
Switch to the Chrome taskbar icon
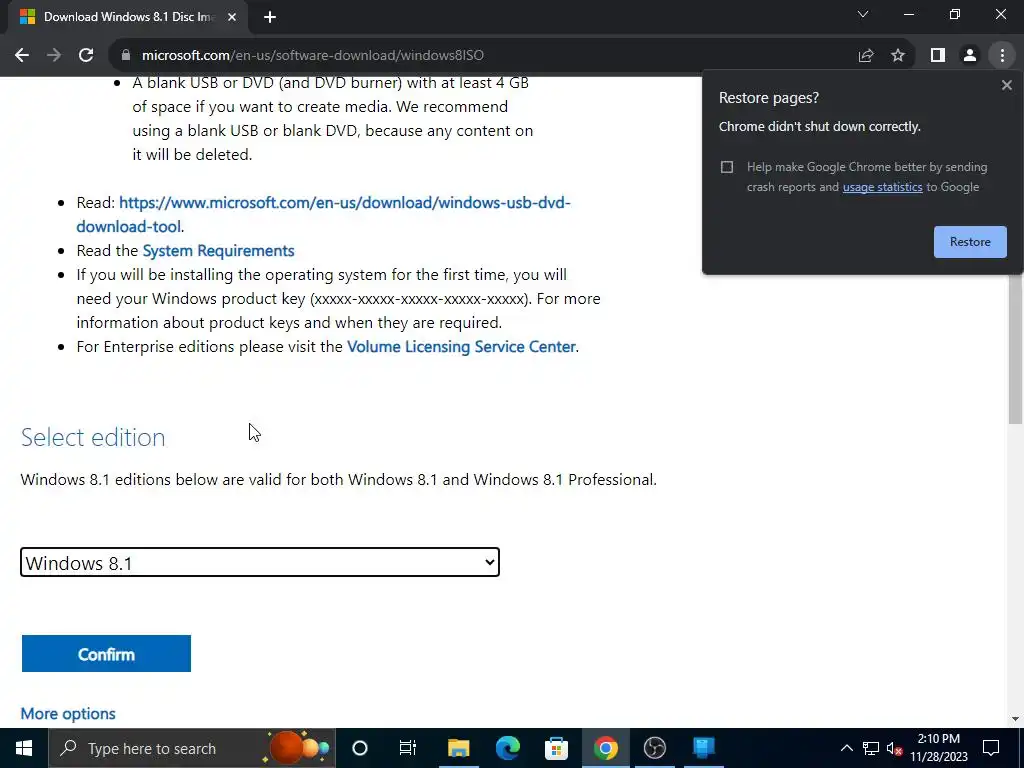point(605,748)
